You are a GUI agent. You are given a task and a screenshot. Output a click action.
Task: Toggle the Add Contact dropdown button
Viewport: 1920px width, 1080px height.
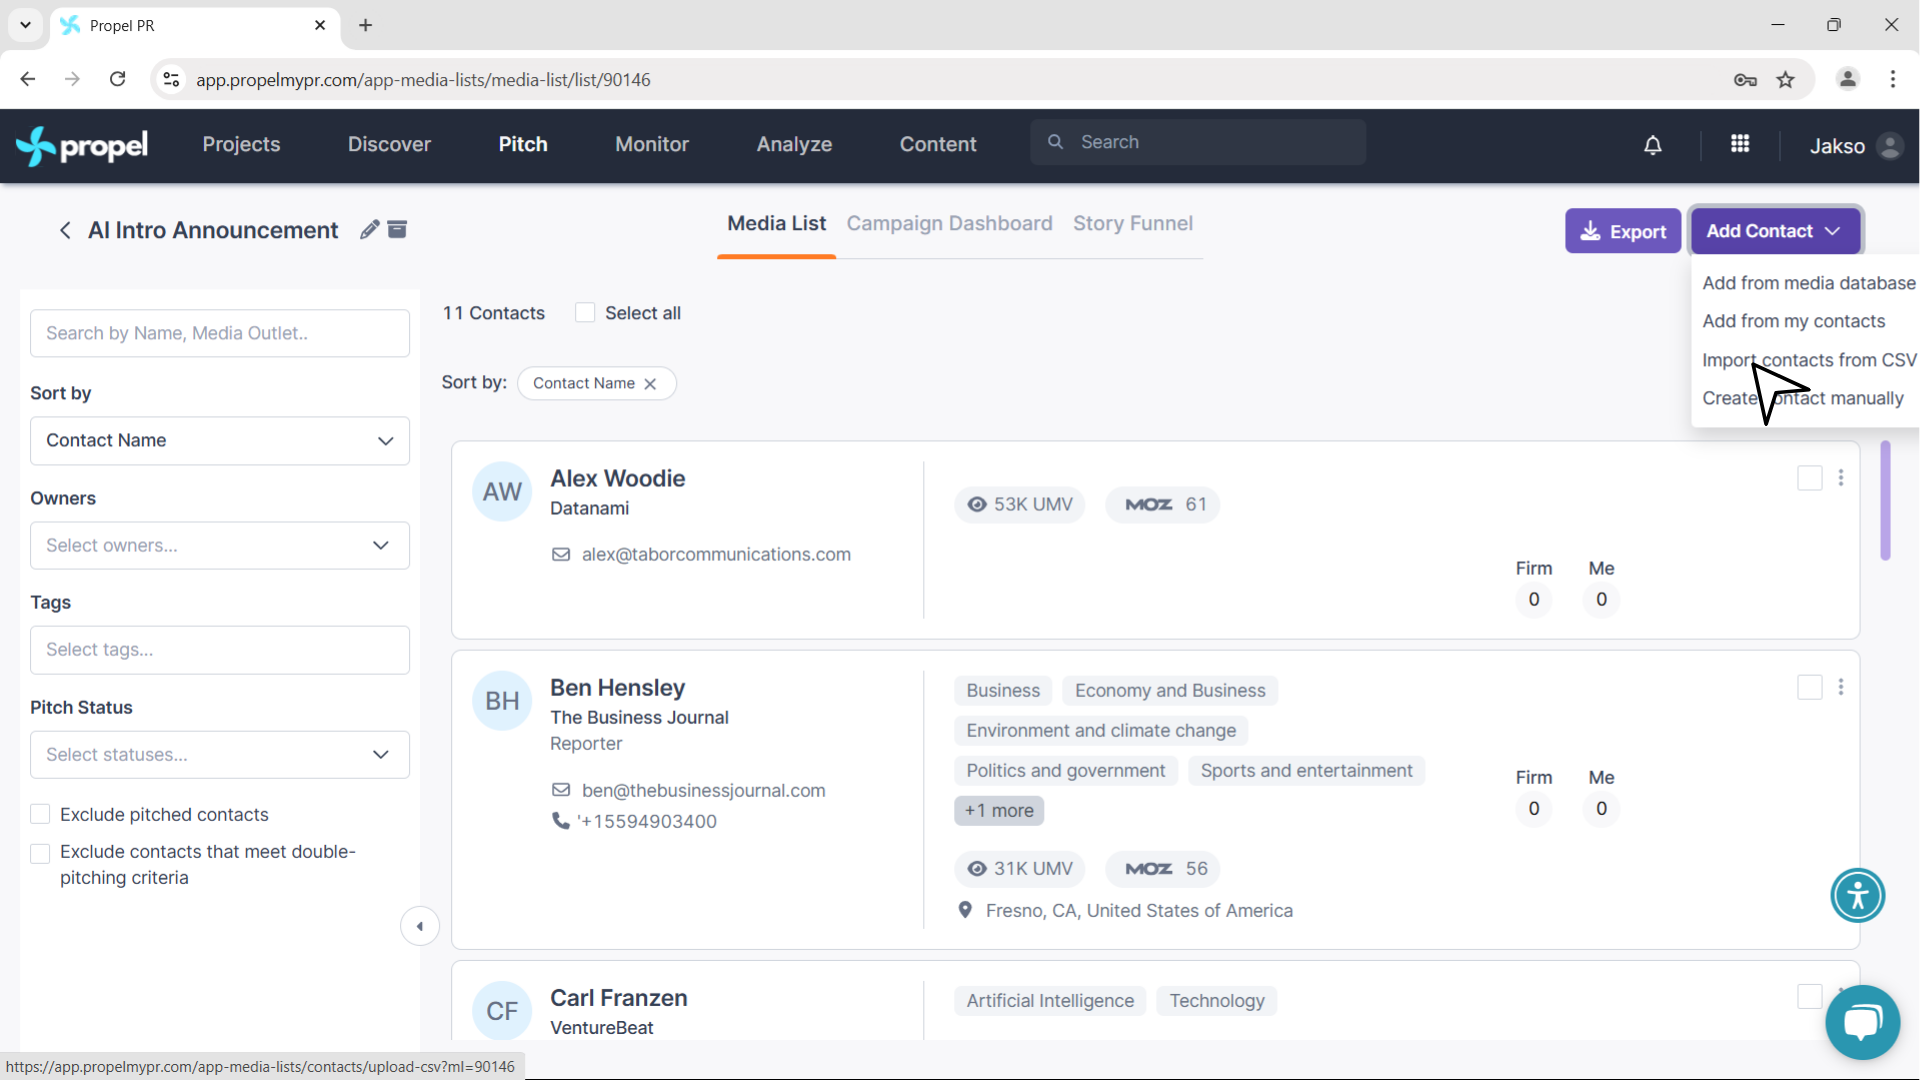pos(1775,231)
